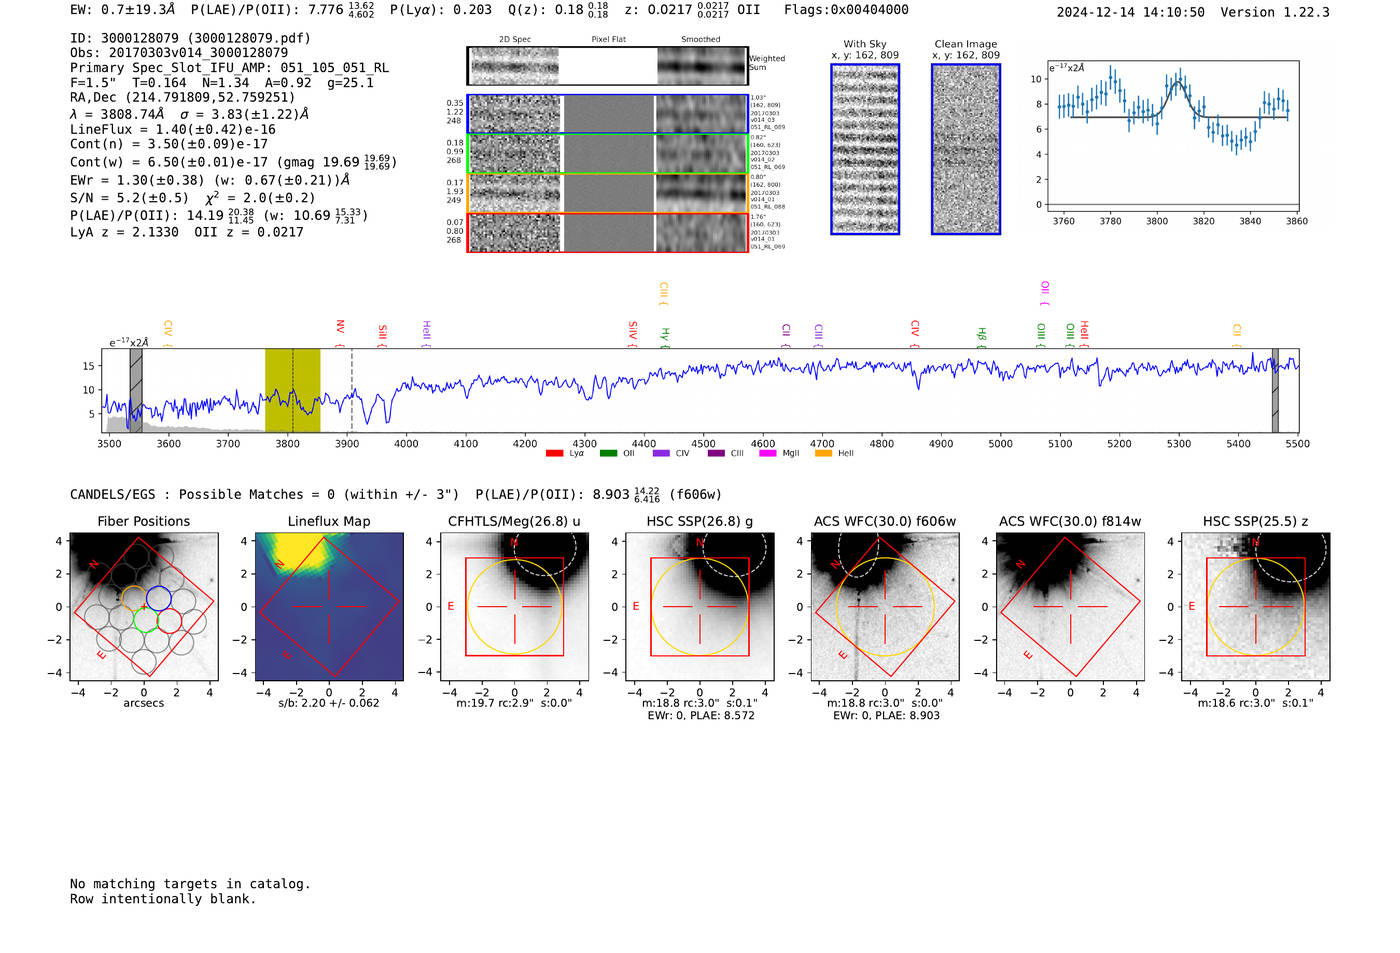
Task: Open the CFHTLS/Meg(26.8) u image
Action: pos(515,607)
